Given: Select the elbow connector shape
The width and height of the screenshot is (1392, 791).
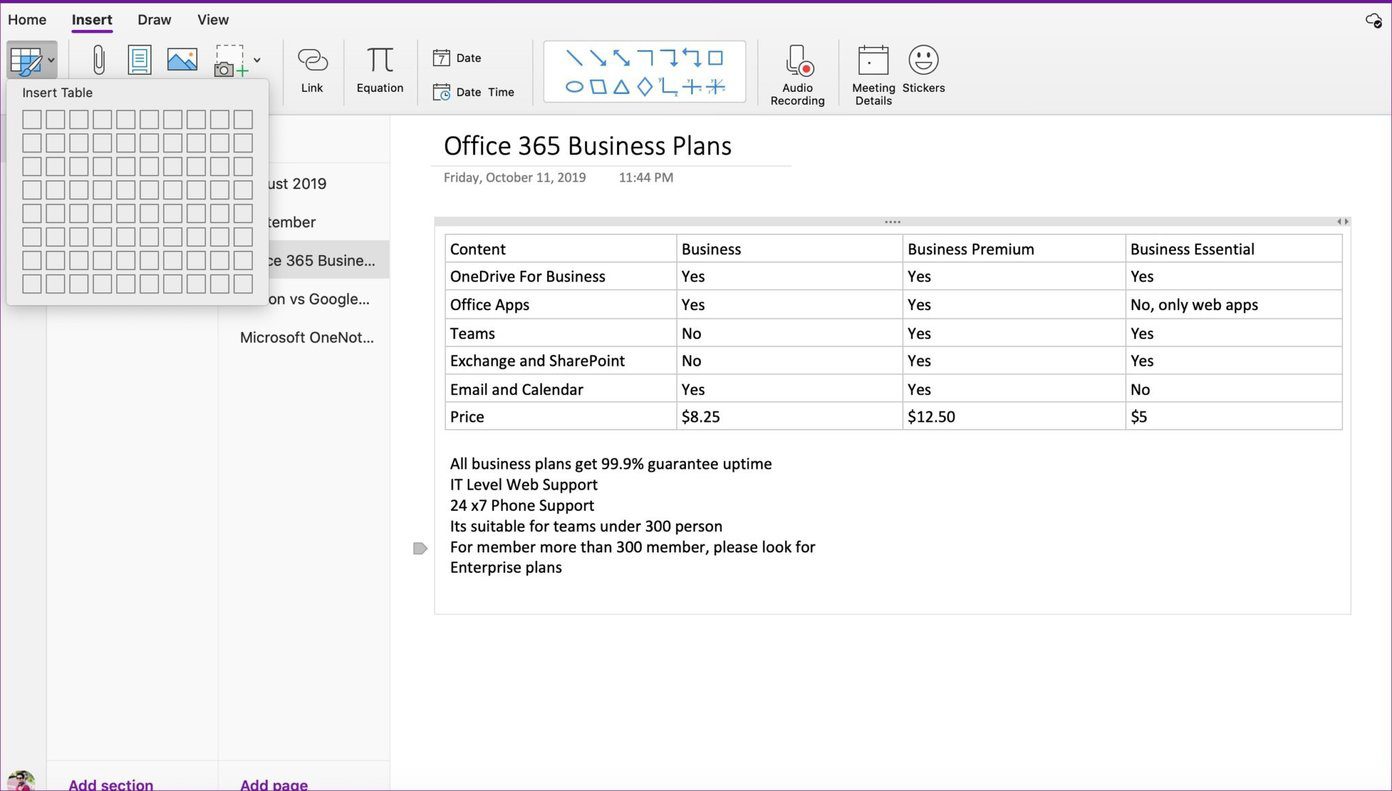Looking at the screenshot, I should (x=645, y=58).
